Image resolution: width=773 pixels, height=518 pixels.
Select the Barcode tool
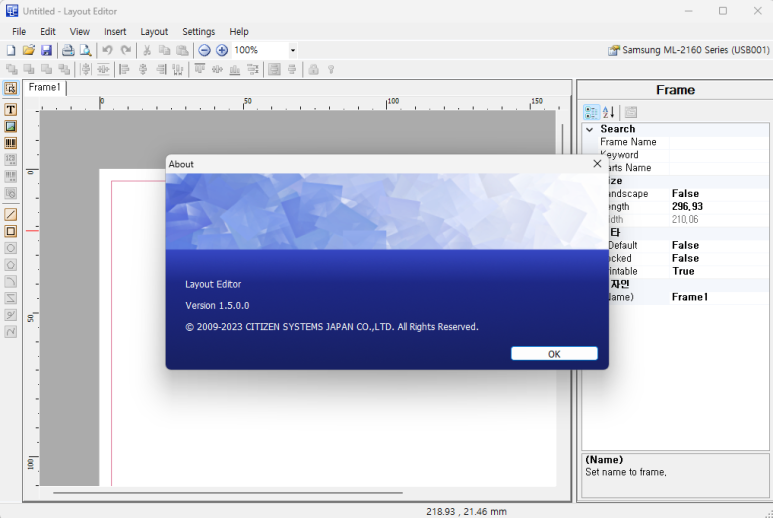[x=11, y=143]
